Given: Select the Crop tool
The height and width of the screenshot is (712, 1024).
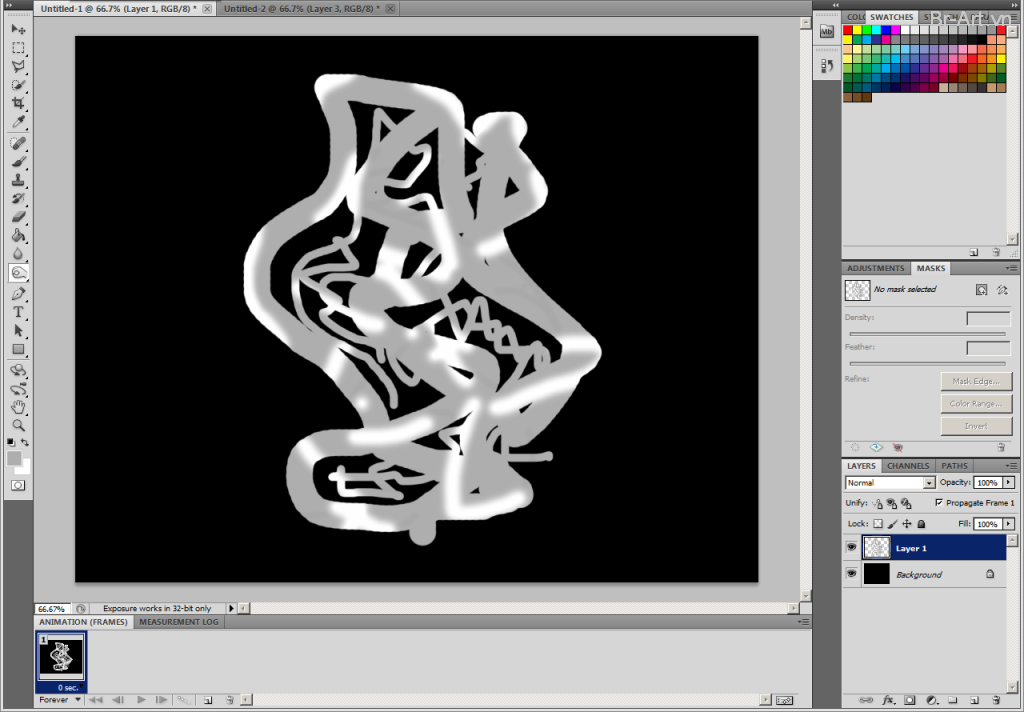Looking at the screenshot, I should point(18,104).
